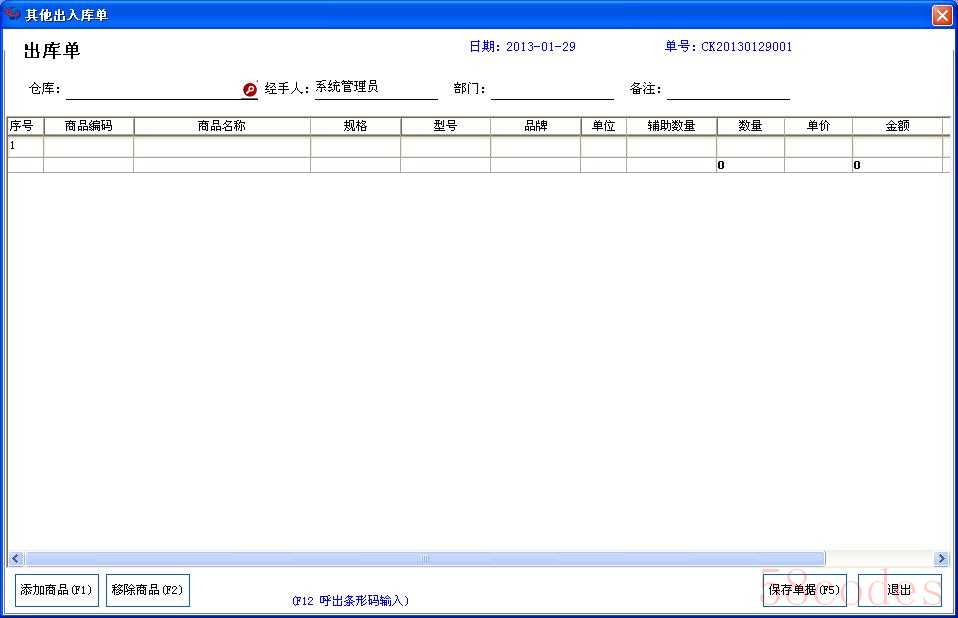Click the application icon in title bar
The image size is (958, 618).
point(13,15)
